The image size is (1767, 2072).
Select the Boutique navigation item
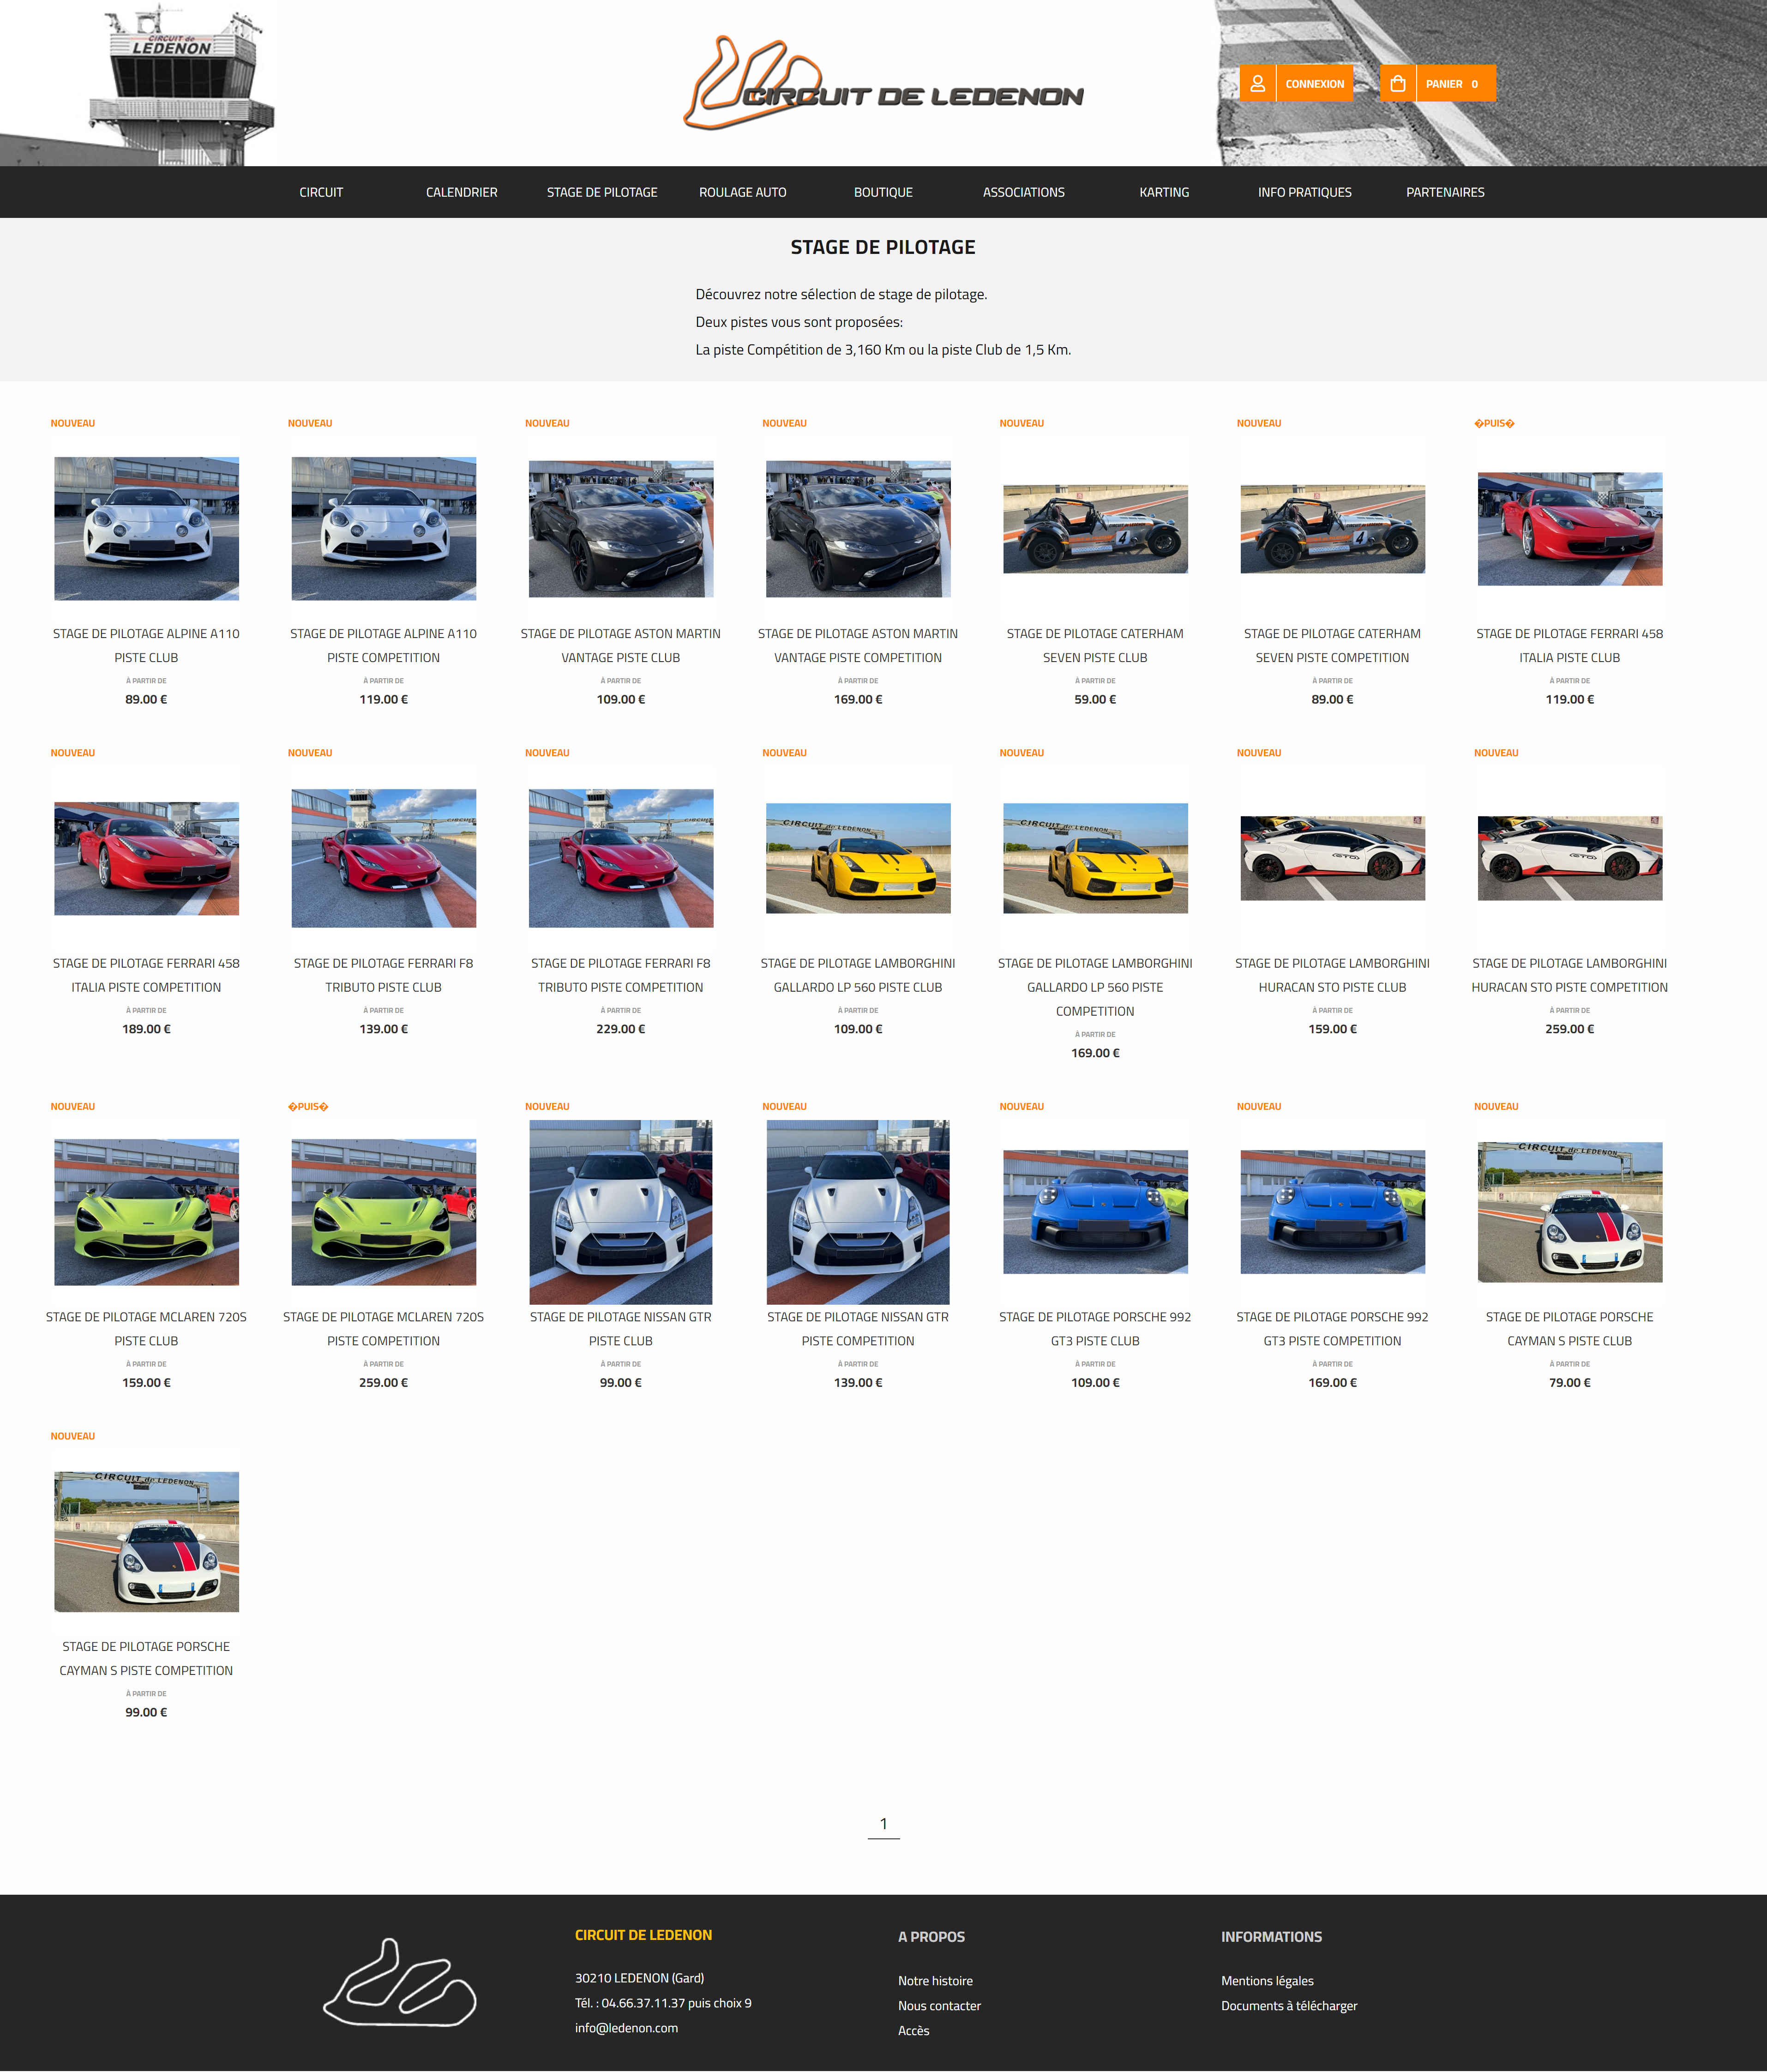(883, 192)
